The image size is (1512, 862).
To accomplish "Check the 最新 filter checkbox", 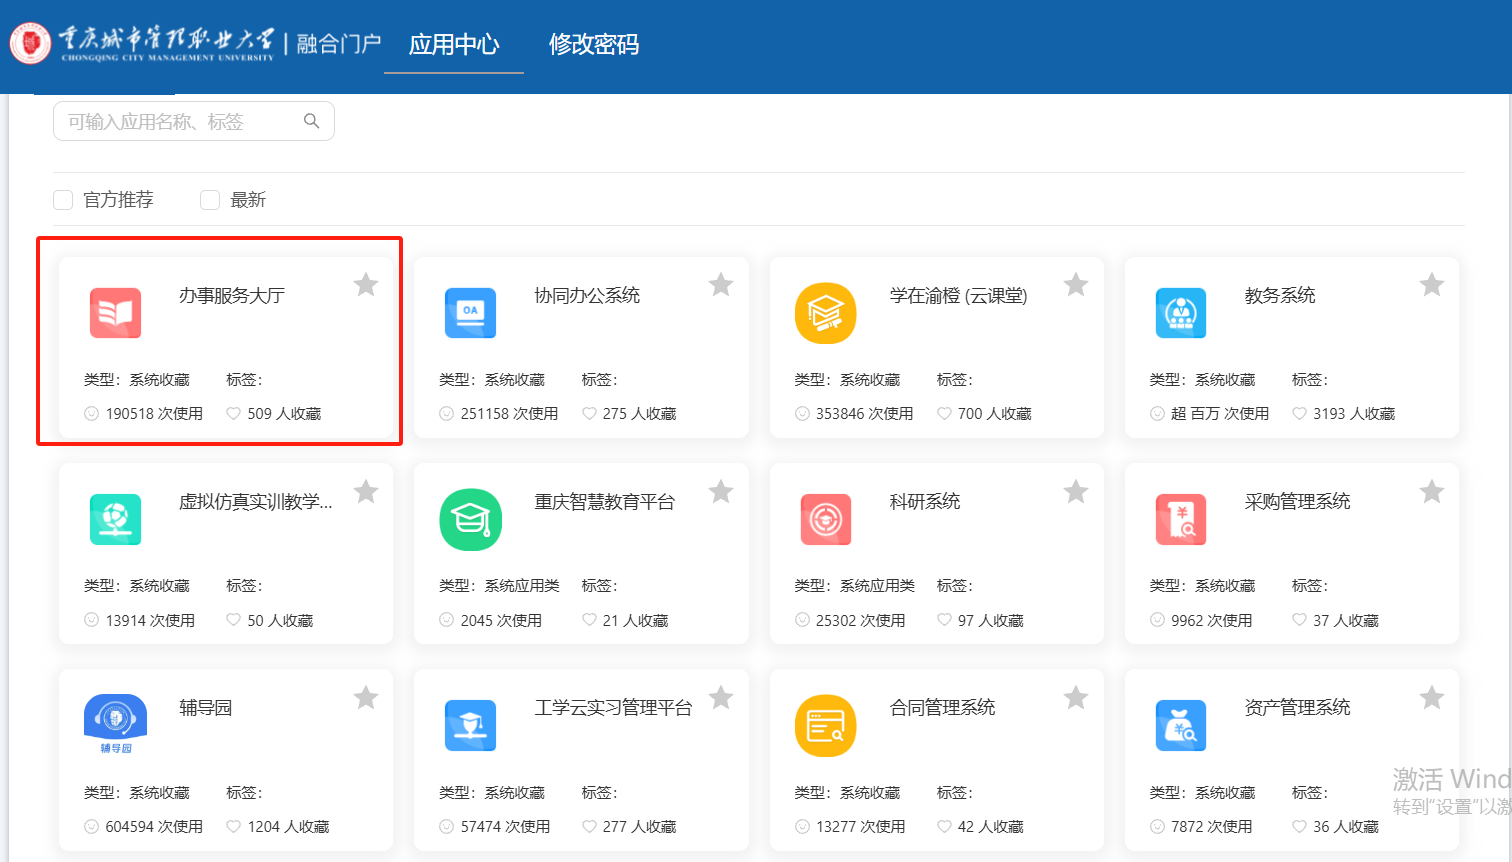I will coord(210,200).
